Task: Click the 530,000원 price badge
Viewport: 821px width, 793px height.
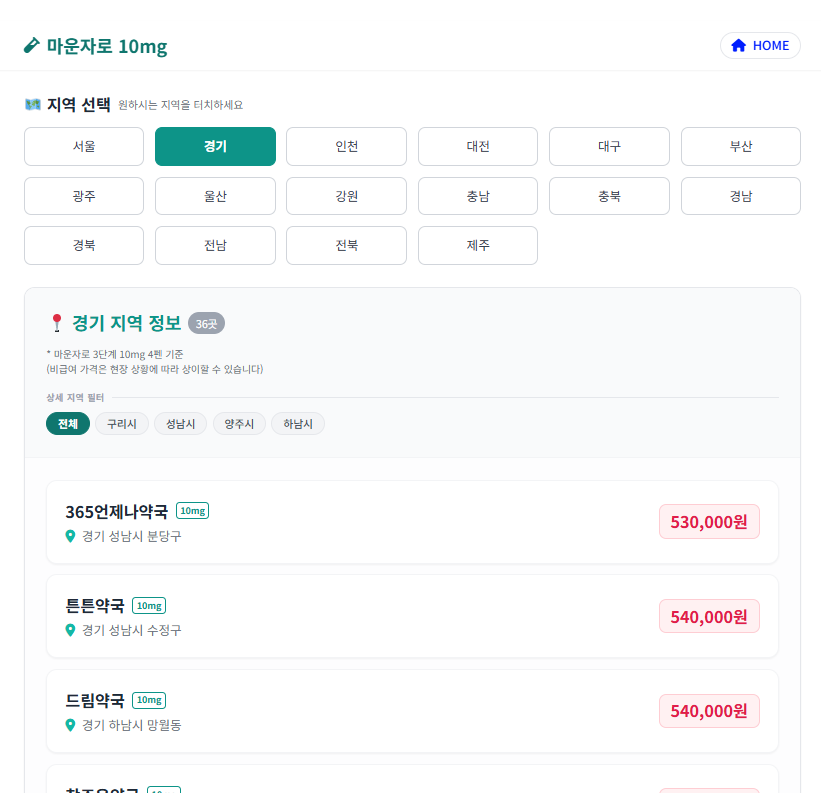Action: point(709,522)
